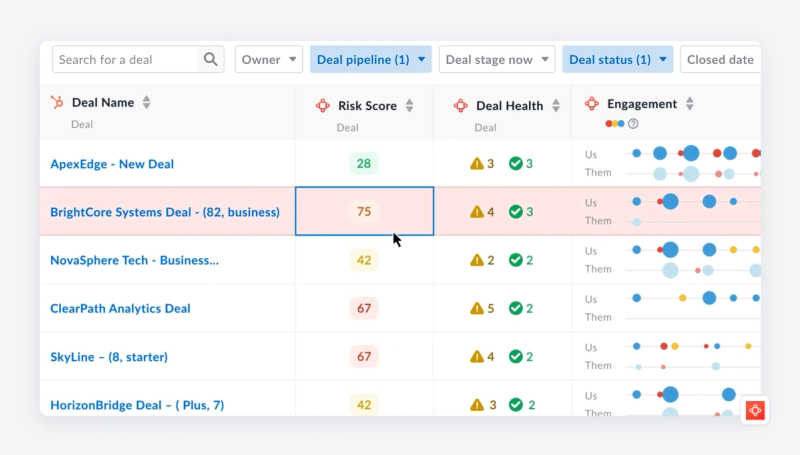Click the red icon beside Engagement
Image resolution: width=800 pixels, height=455 pixels.
(592, 104)
